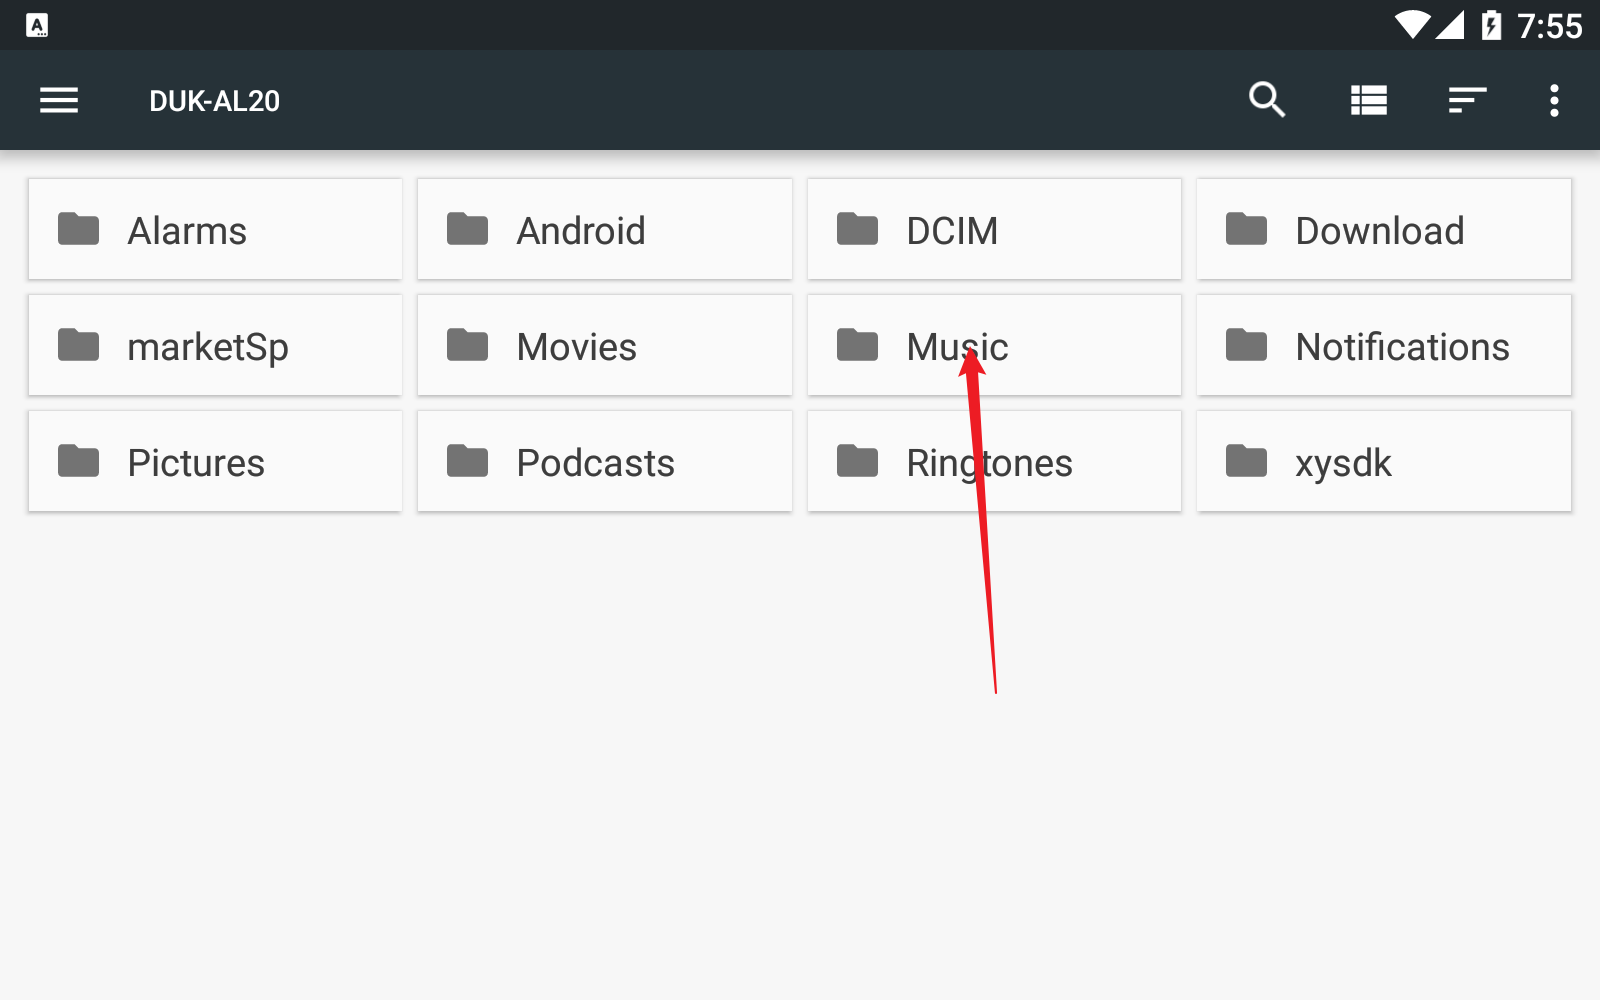This screenshot has height=1000, width=1600.
Task: Open the Android folder
Action: 604,230
